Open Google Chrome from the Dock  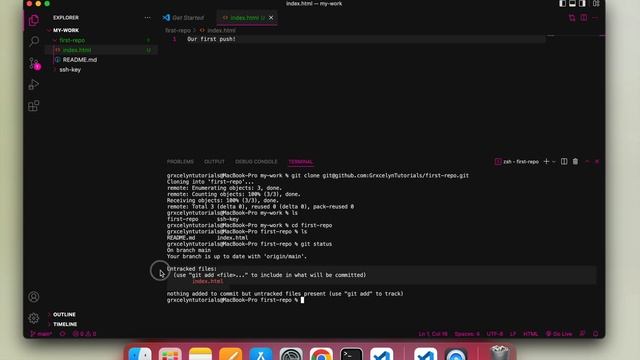tap(321, 353)
